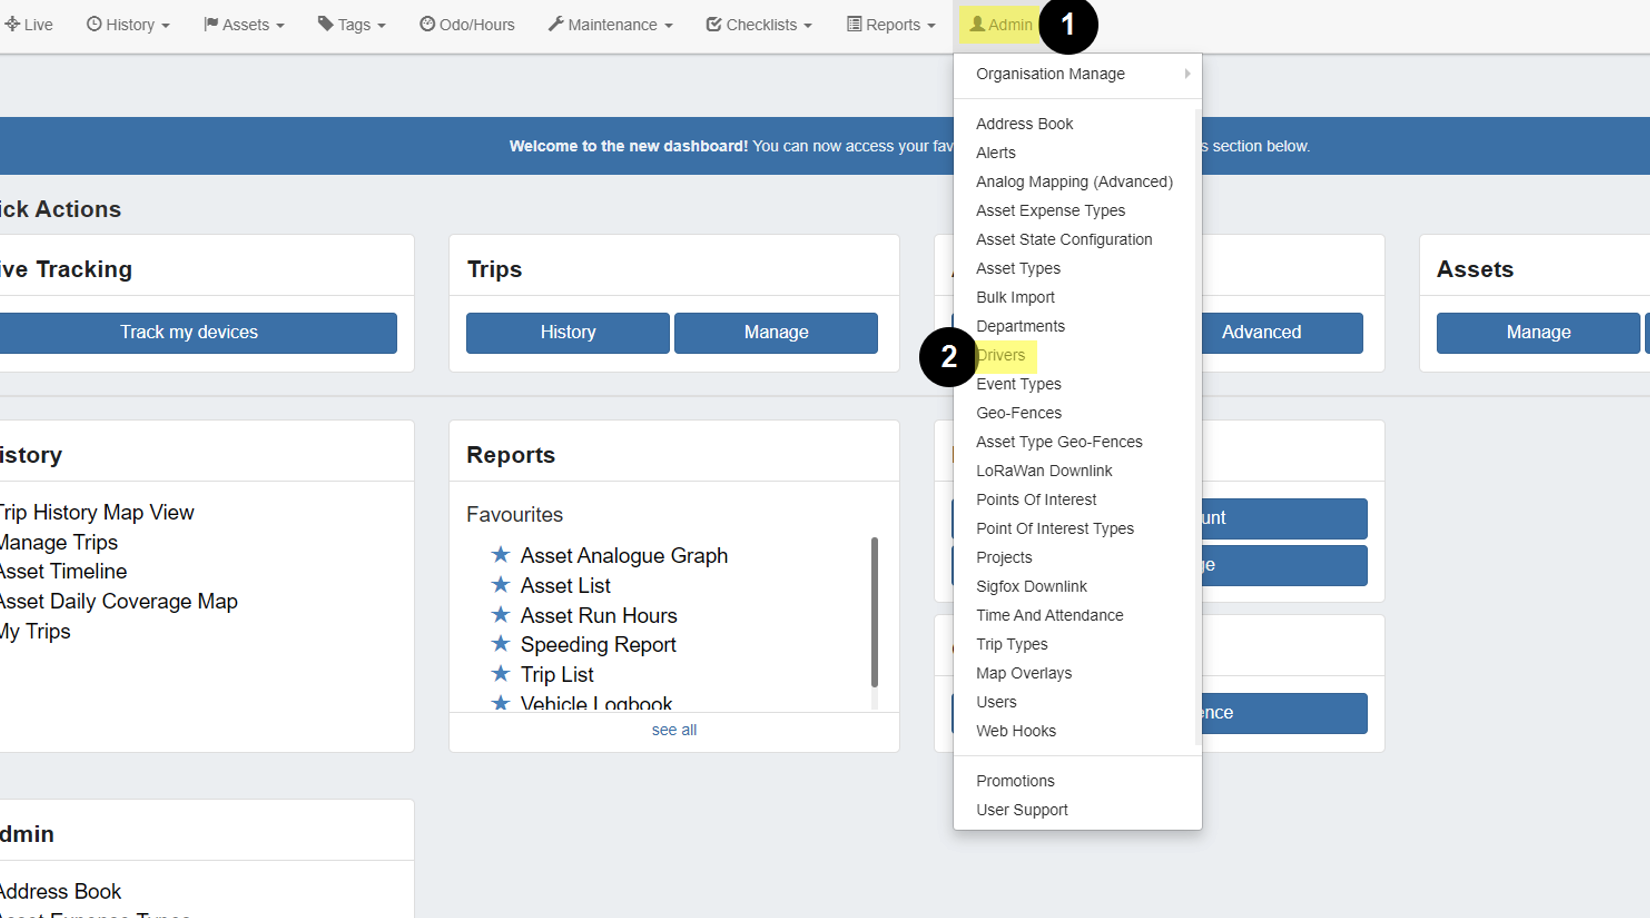This screenshot has height=918, width=1650.
Task: Open Web Hooks menu entry
Action: pyautogui.click(x=1016, y=731)
